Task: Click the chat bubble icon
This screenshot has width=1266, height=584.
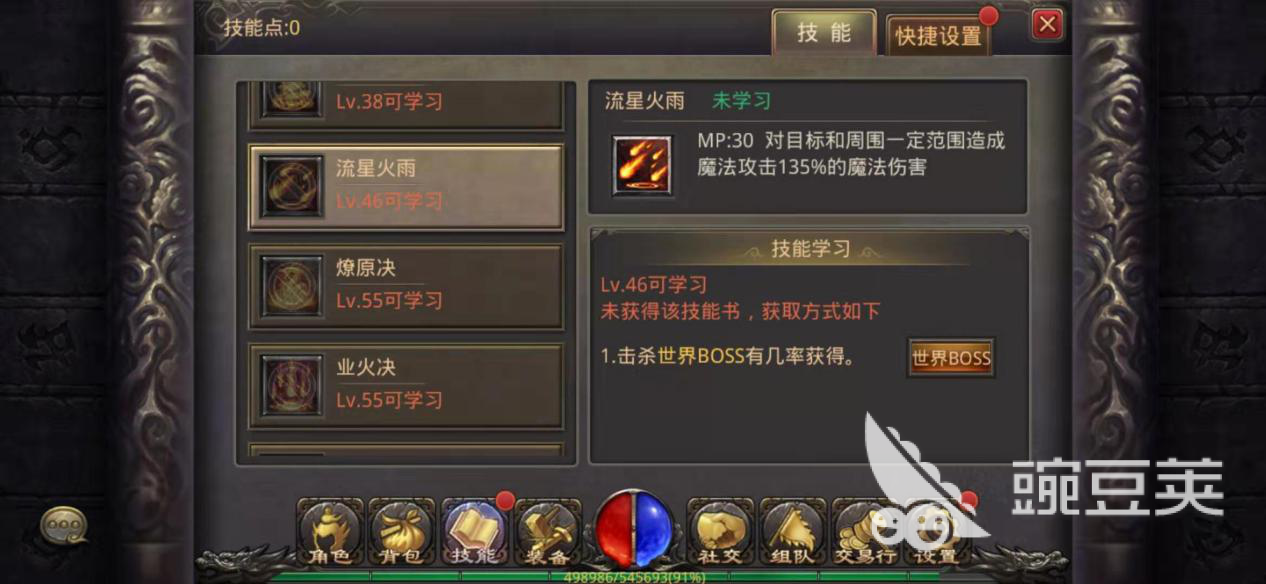Action: [63, 525]
